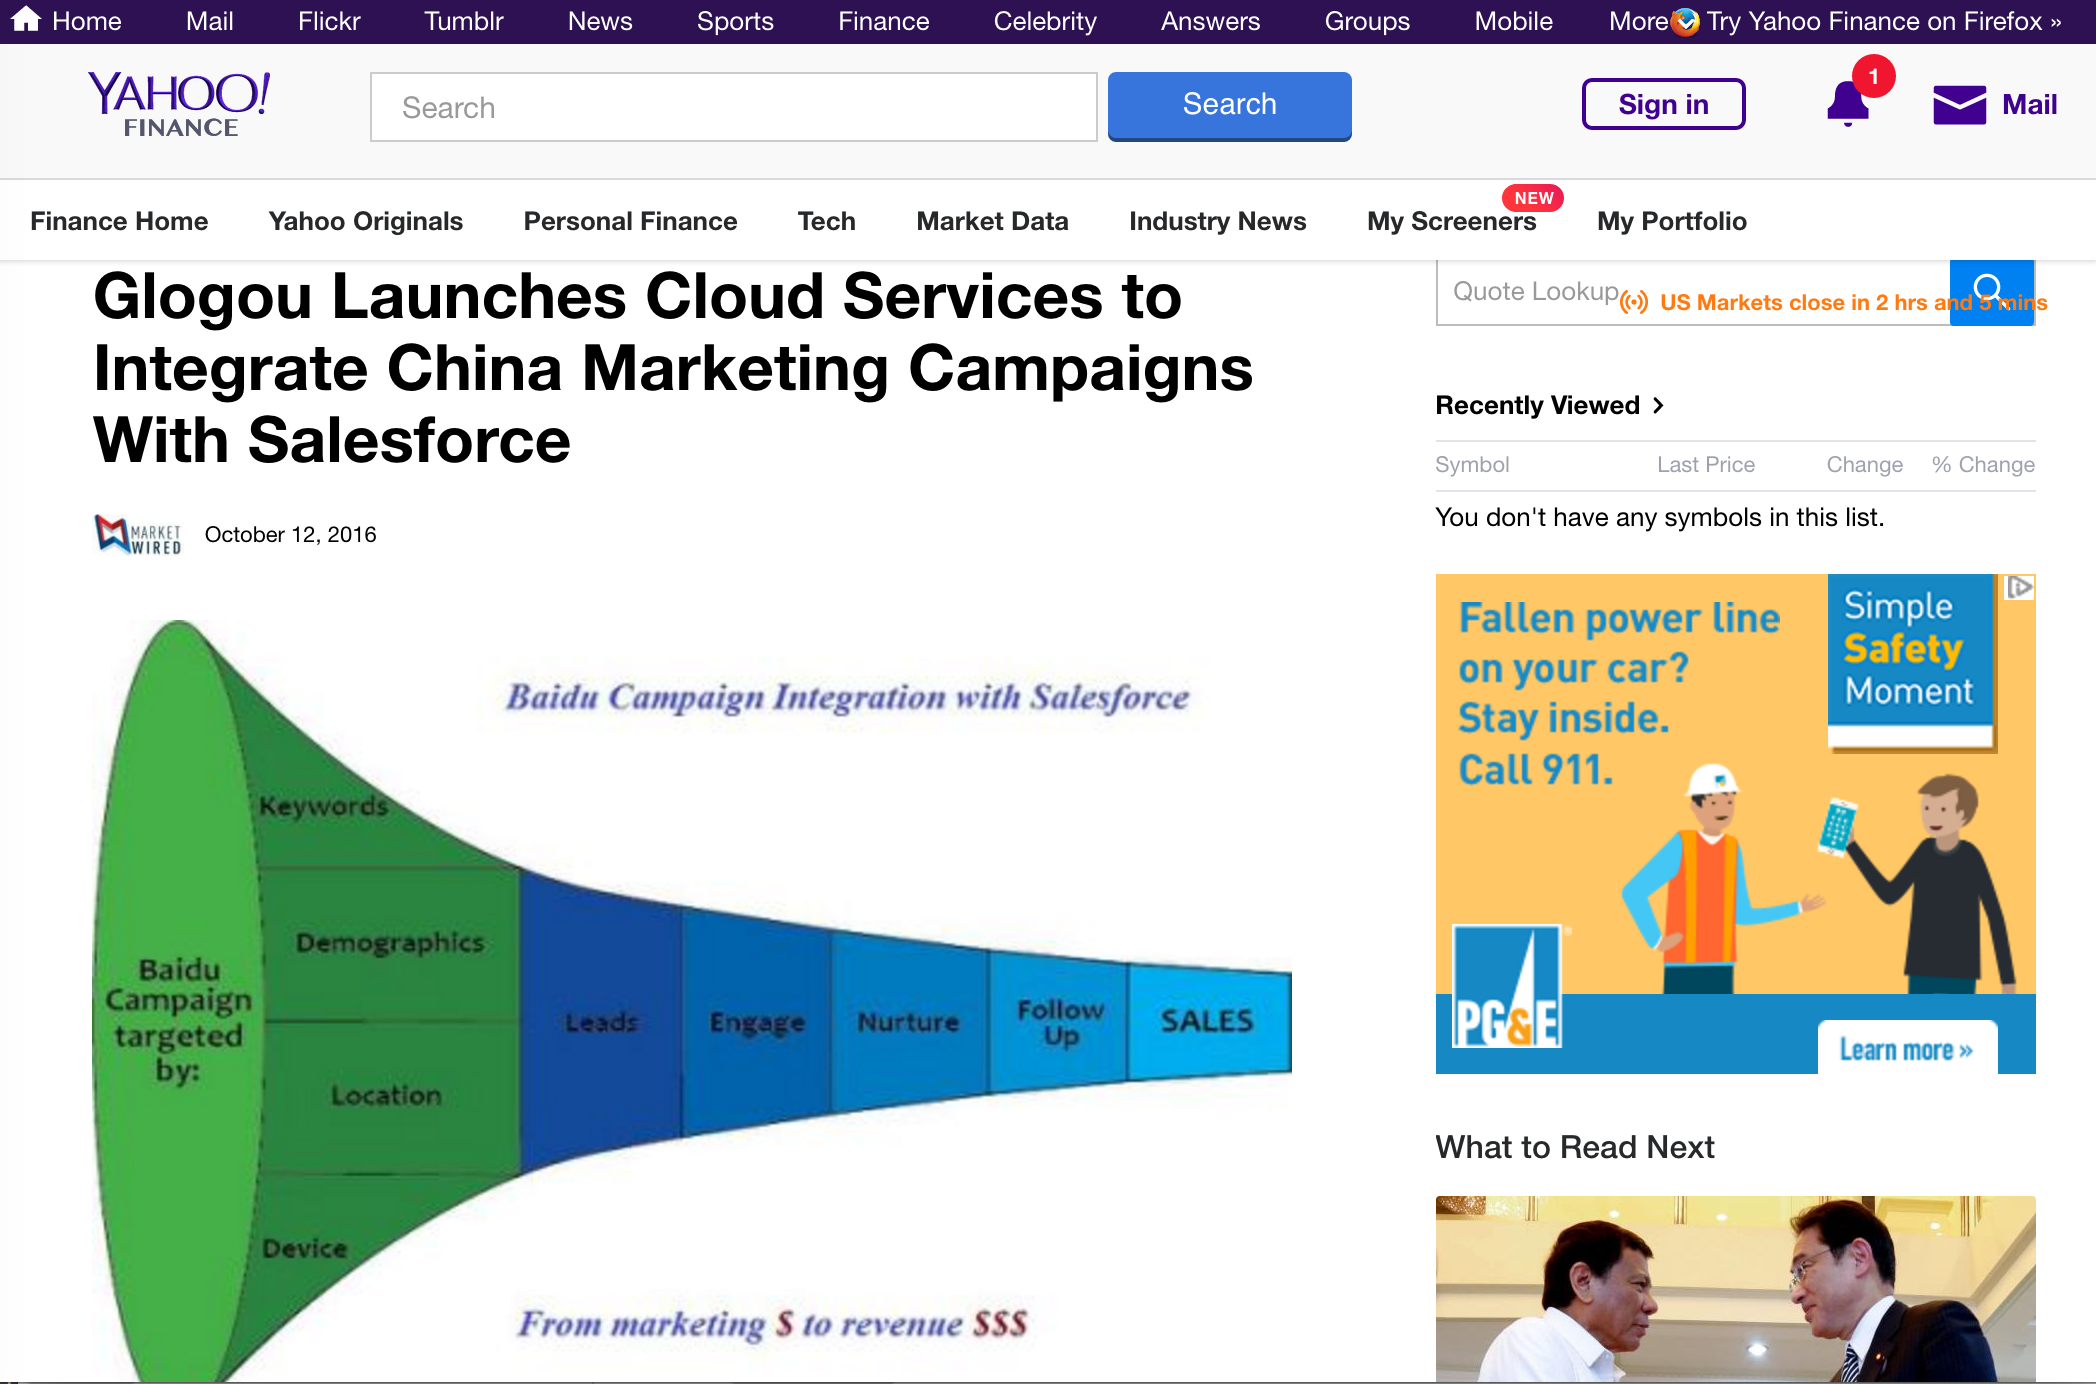The image size is (2096, 1384).
Task: Select the Tech tab
Action: coord(826,221)
